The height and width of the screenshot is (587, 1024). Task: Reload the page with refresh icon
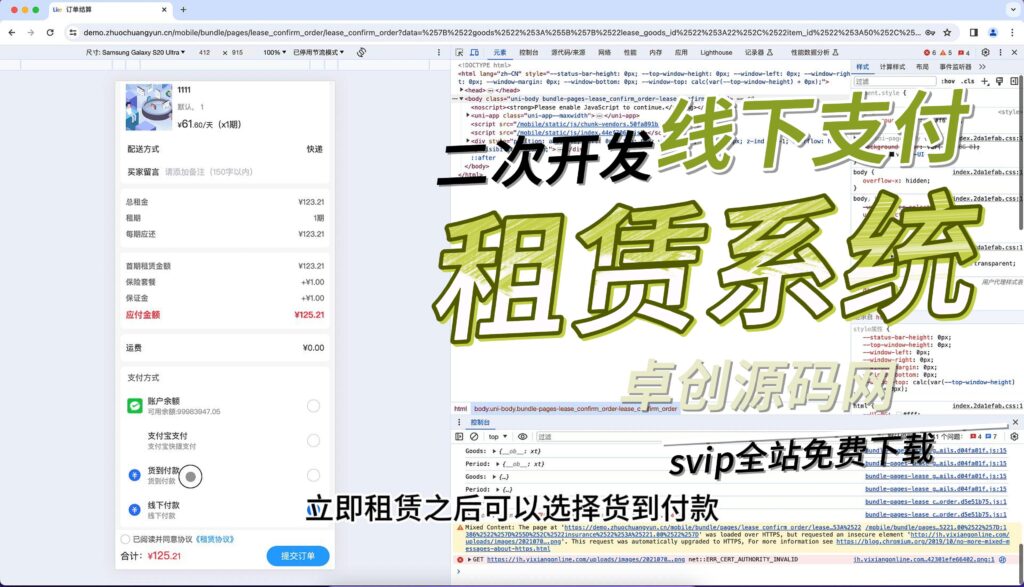coord(50,32)
